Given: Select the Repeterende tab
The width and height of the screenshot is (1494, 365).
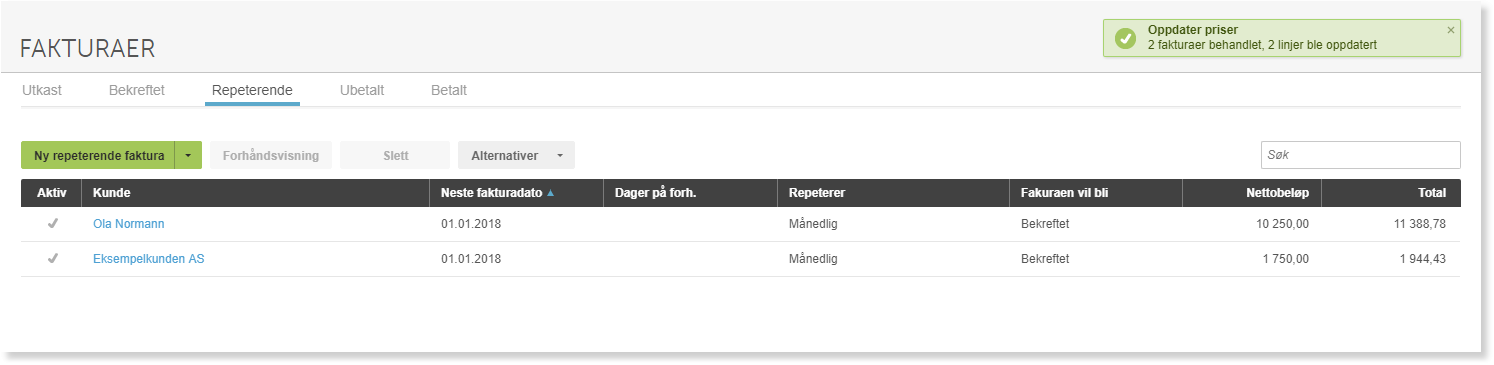Looking at the screenshot, I should 252,90.
